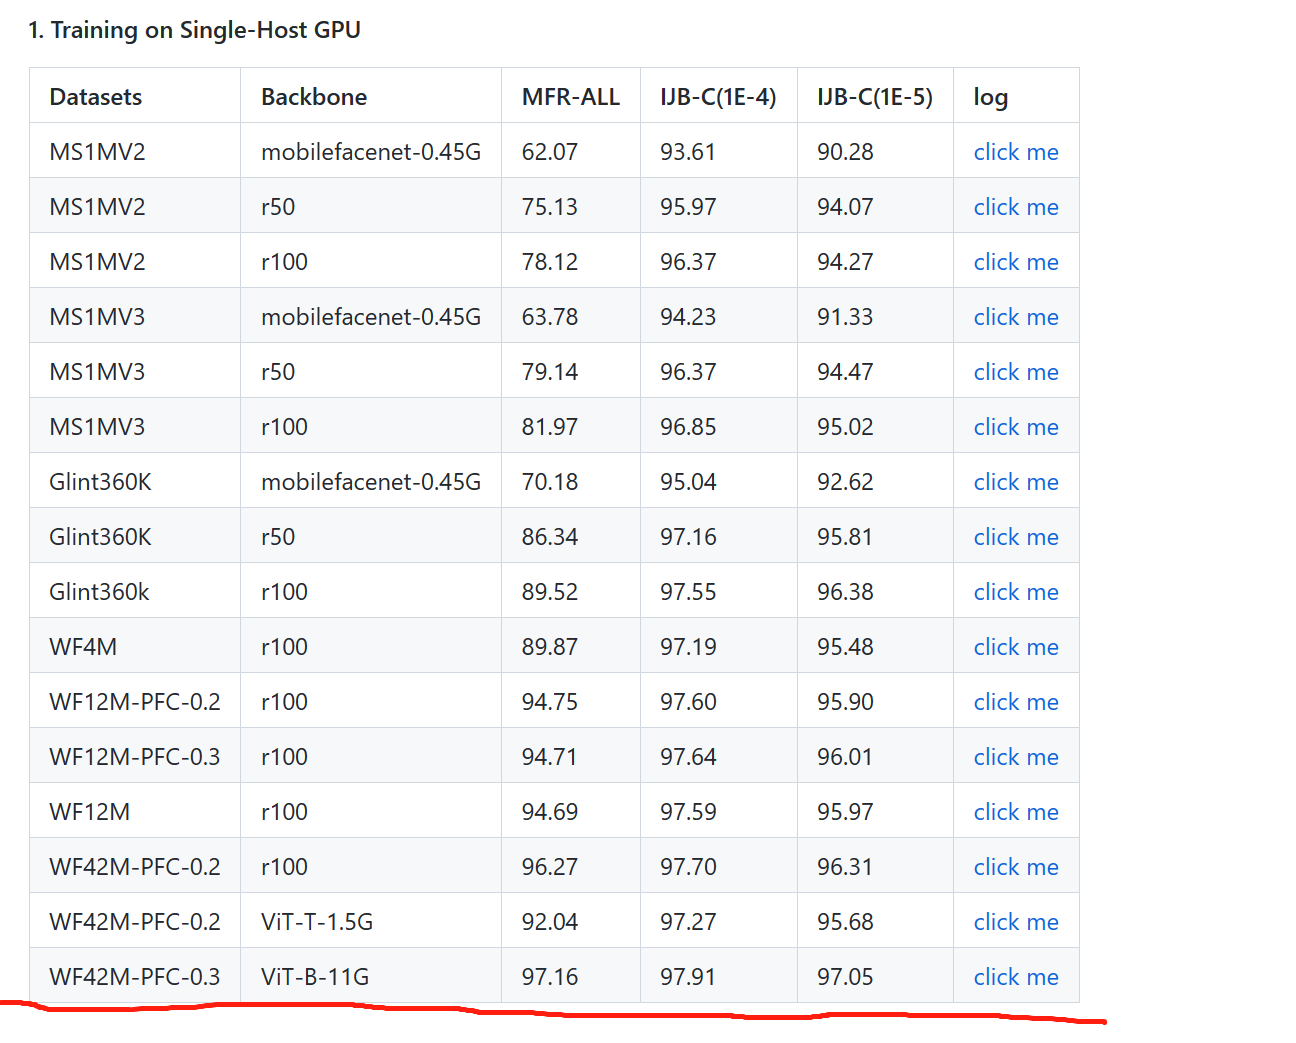The height and width of the screenshot is (1043, 1296).
Task: Open log link for Glint360K mobilefacenet-0.45G row
Action: (1016, 481)
